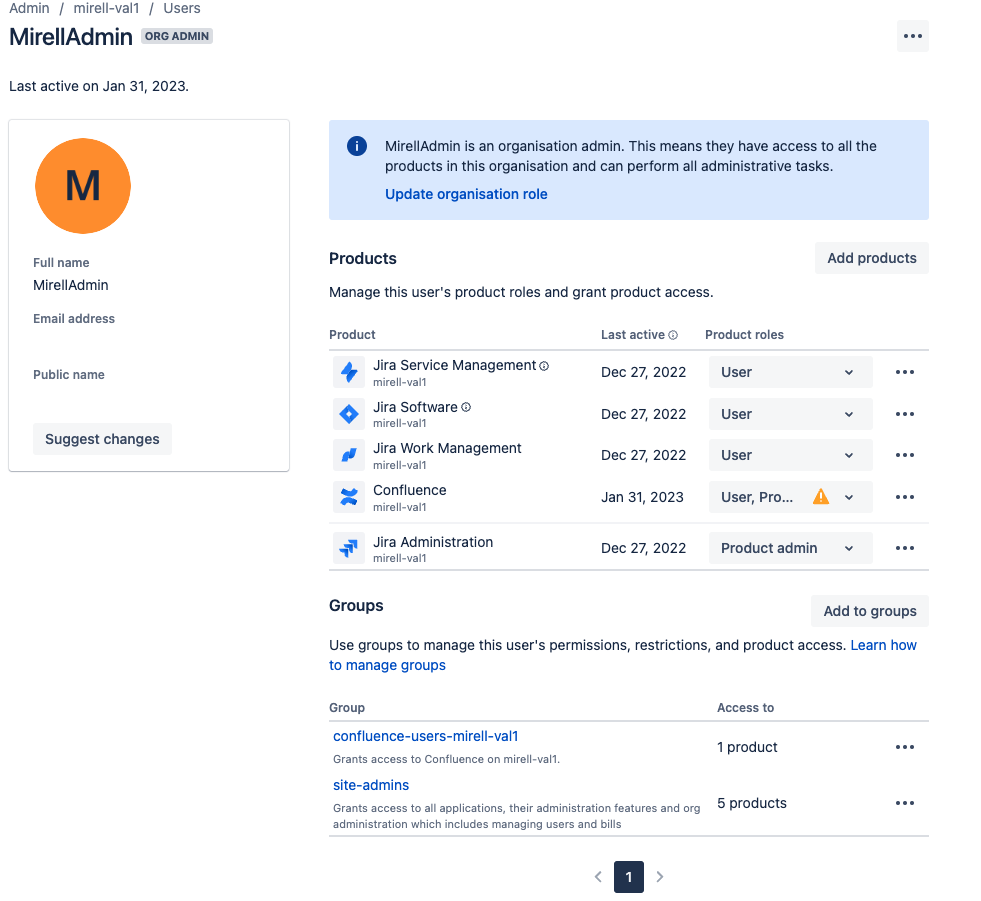This screenshot has width=981, height=901.
Task: Click the Jira Software product icon
Action: 348,414
